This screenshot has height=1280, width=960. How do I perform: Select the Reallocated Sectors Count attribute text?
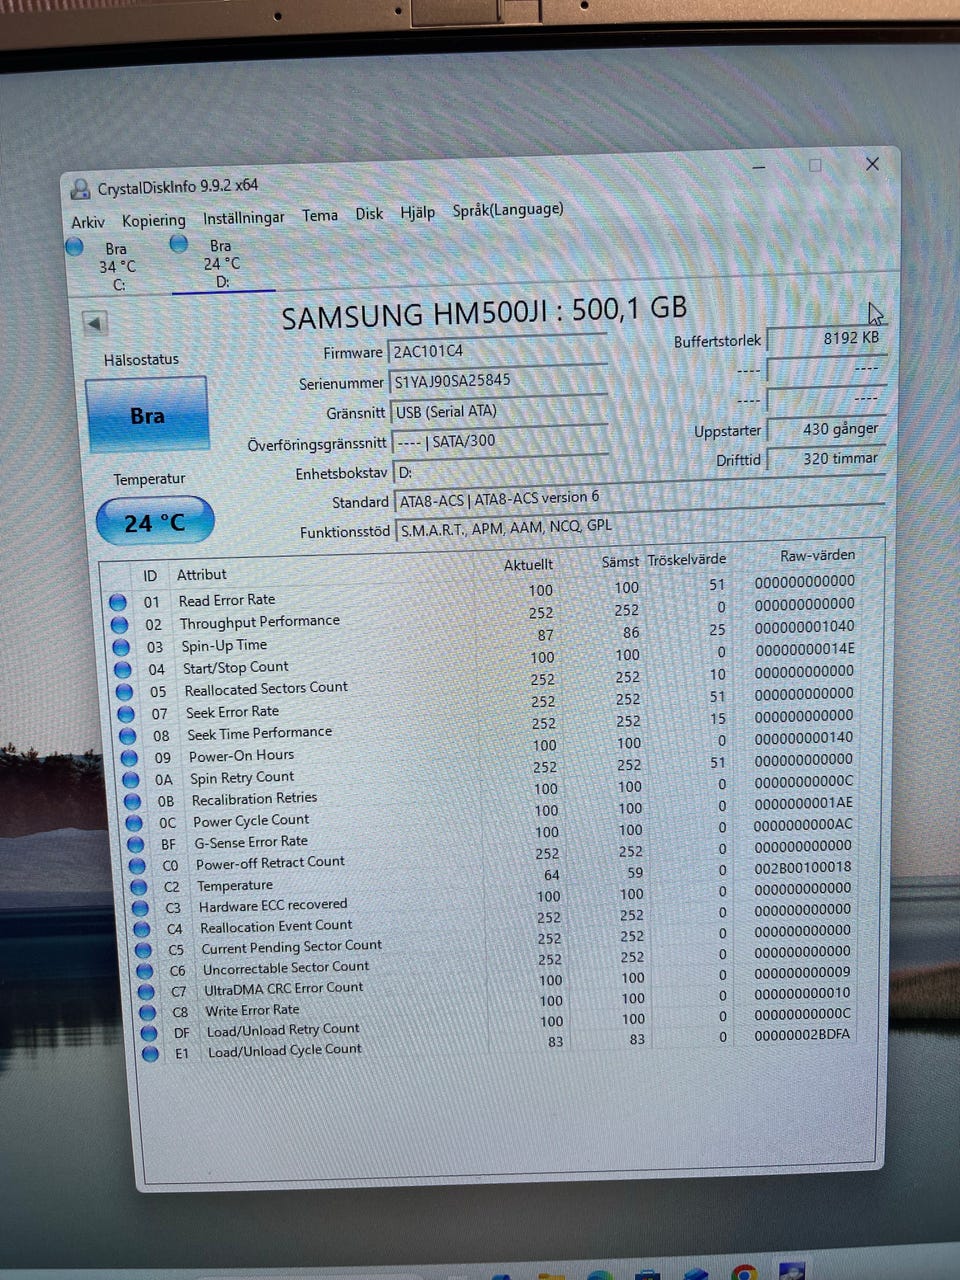pos(266,688)
